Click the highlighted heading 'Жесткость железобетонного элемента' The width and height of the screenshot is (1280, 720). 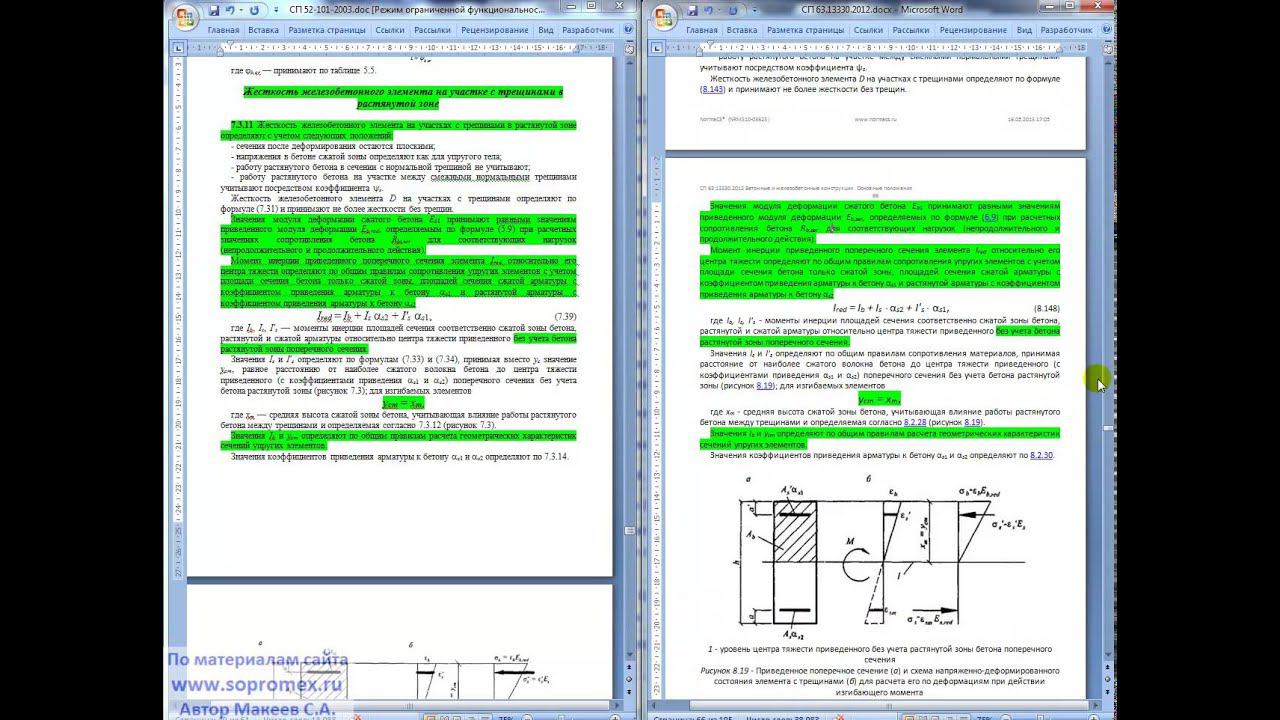coord(403,97)
